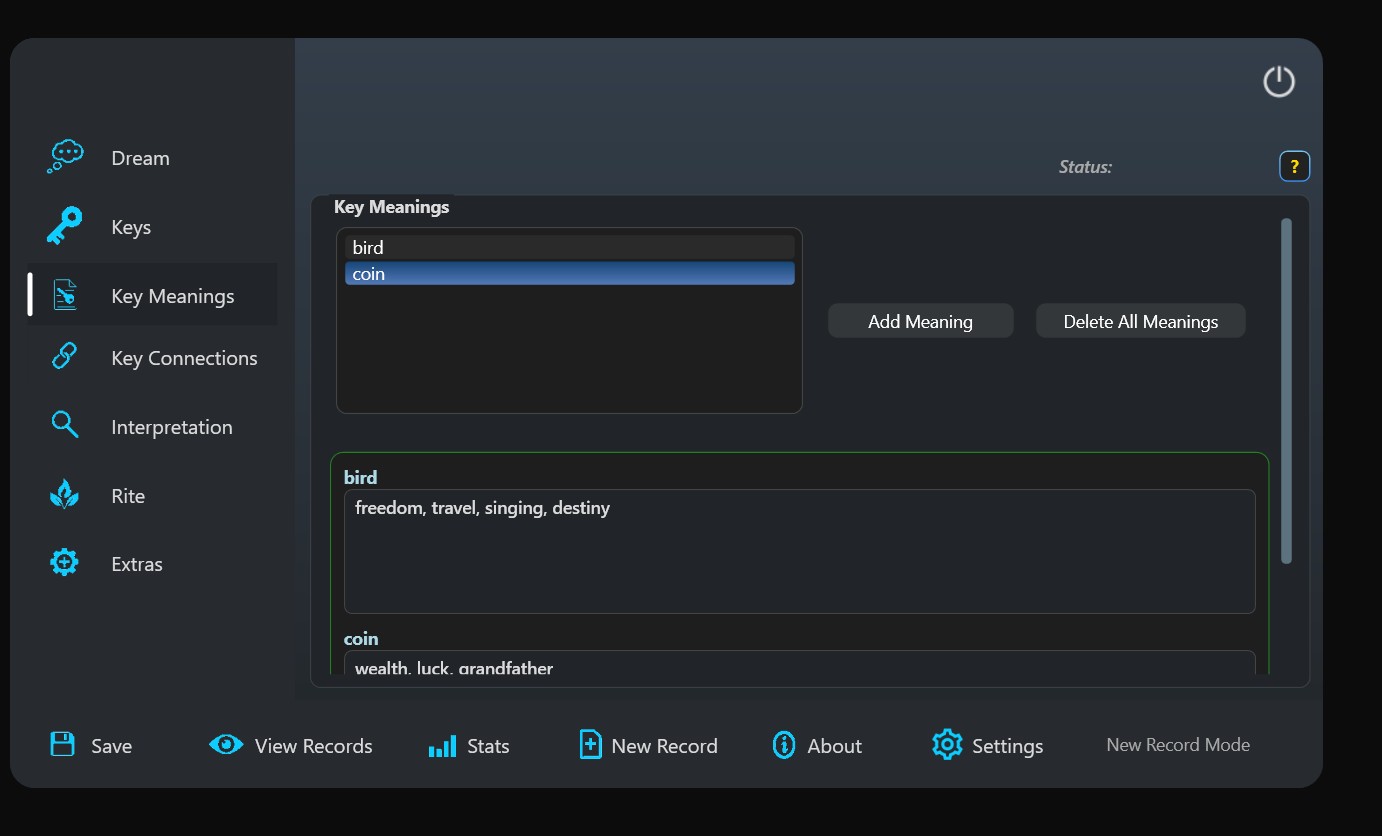Click the bold coin heading above its meanings
Image resolution: width=1382 pixels, height=836 pixels.
coord(361,638)
